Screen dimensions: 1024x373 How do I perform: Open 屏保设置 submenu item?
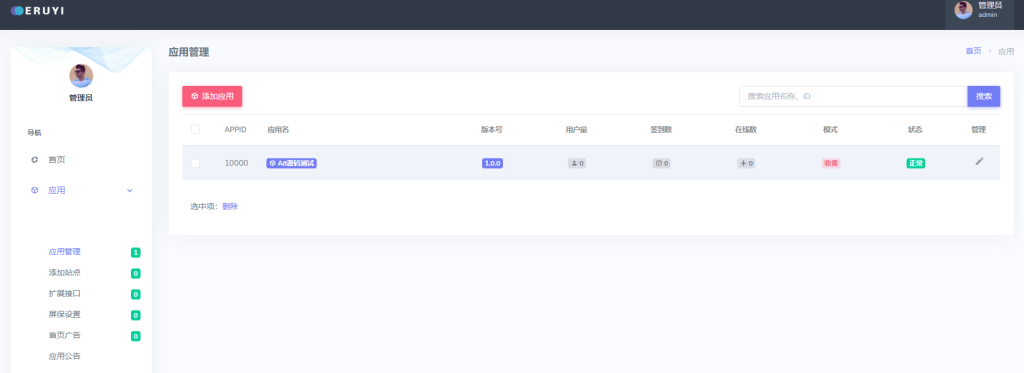(x=65, y=314)
